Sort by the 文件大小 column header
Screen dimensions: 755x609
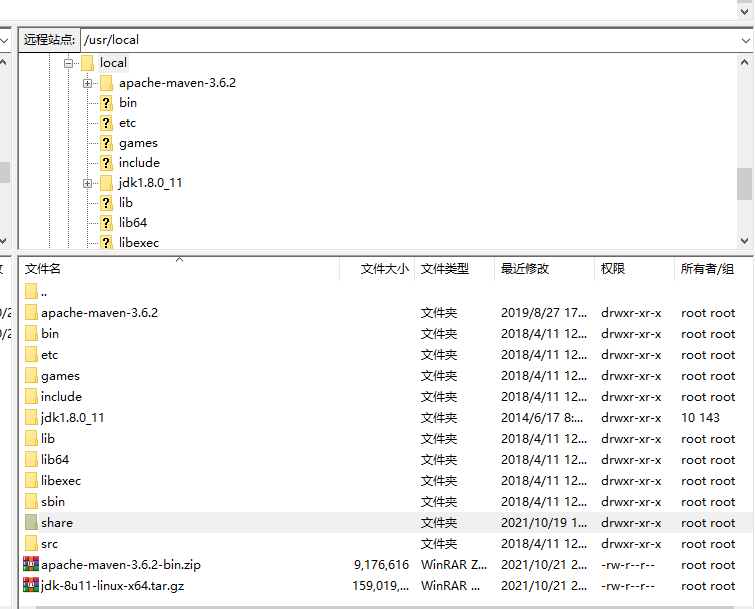pos(384,269)
